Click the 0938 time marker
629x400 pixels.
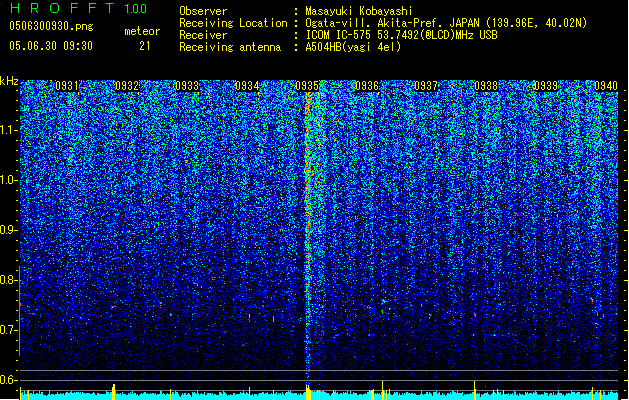point(486,86)
